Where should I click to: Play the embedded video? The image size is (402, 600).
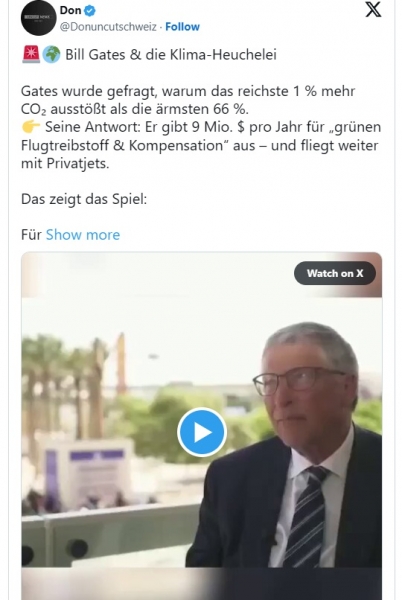[202, 432]
